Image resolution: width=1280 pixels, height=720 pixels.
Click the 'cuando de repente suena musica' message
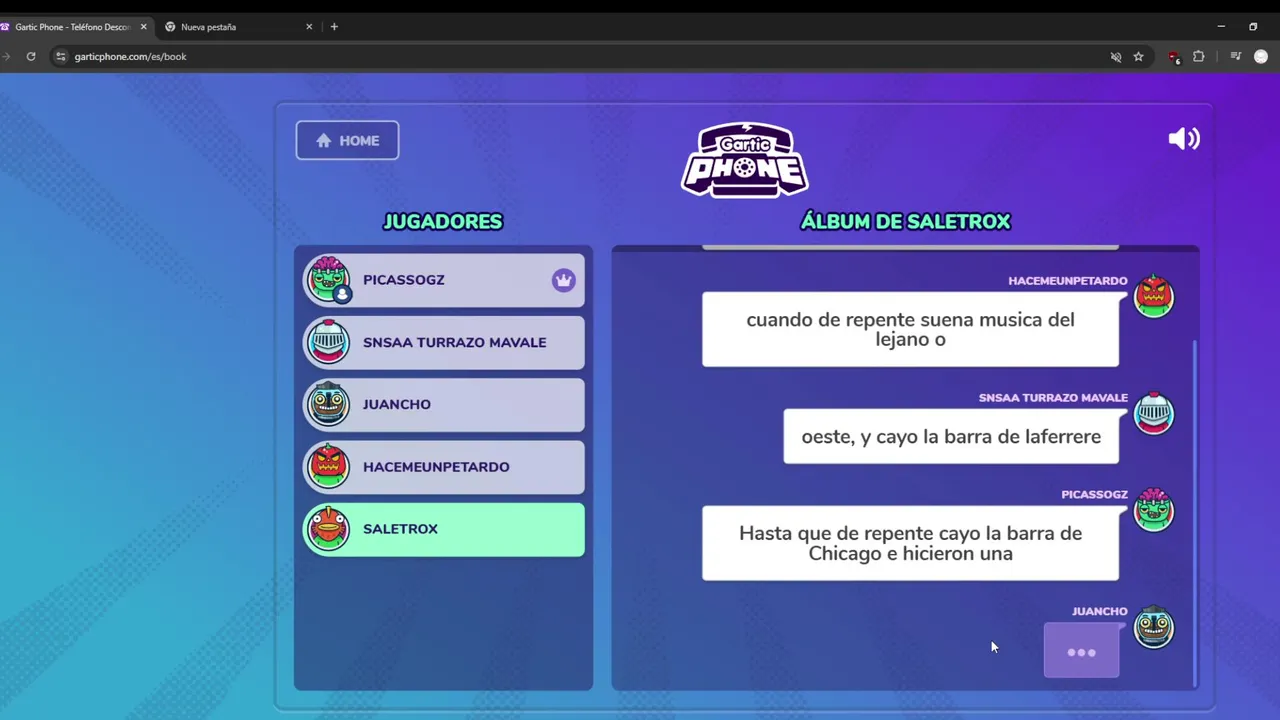pyautogui.click(x=910, y=329)
